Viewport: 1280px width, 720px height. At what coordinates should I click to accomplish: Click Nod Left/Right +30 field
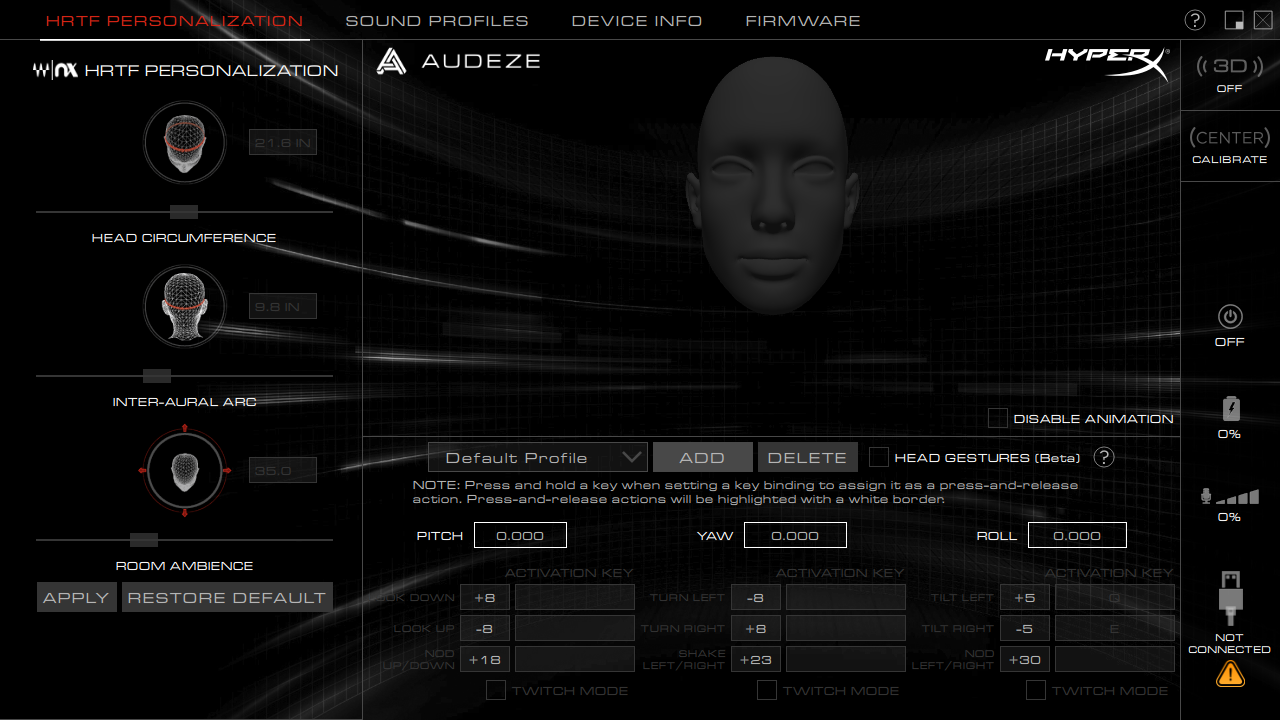pos(1025,659)
